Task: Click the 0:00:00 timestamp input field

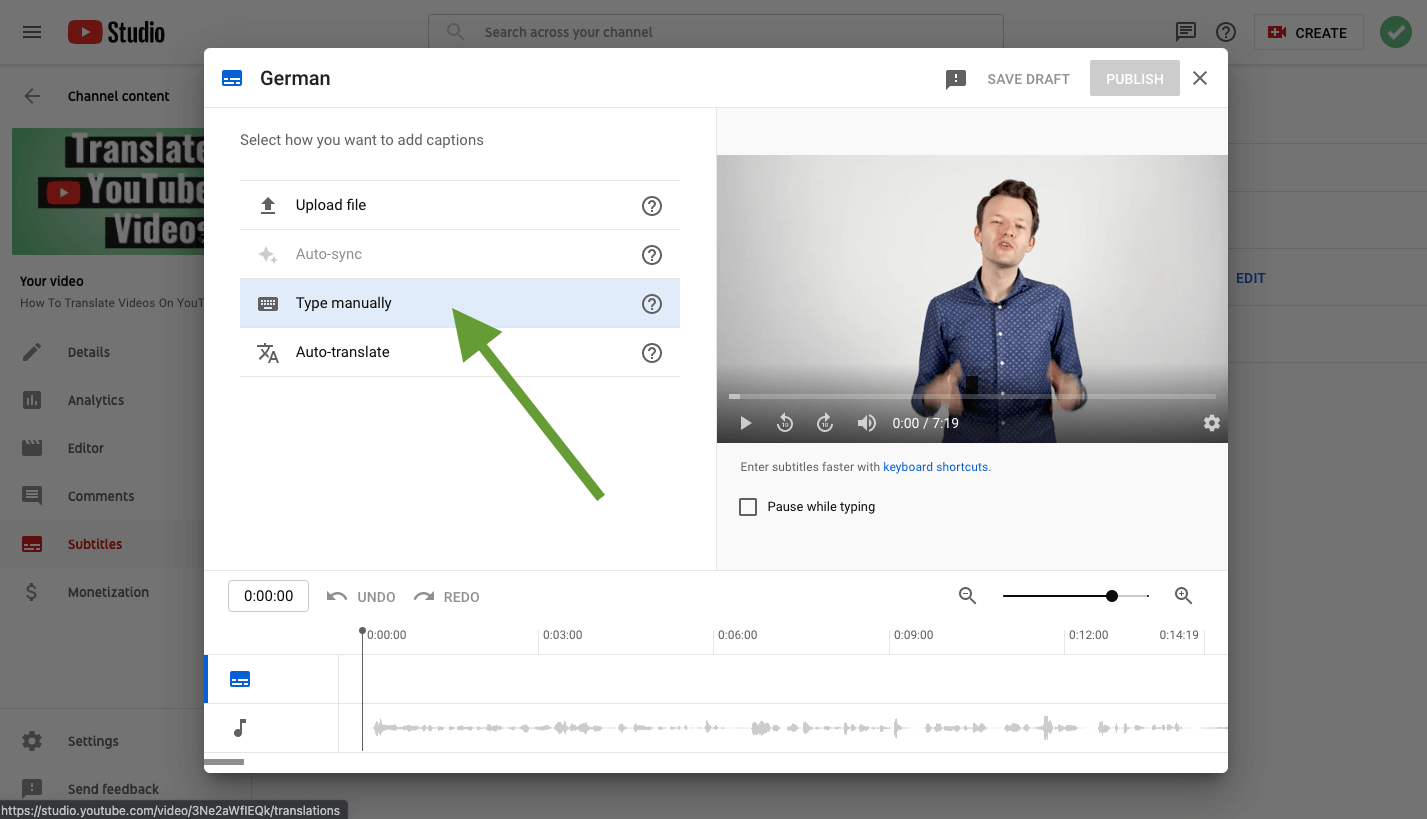Action: [x=268, y=595]
